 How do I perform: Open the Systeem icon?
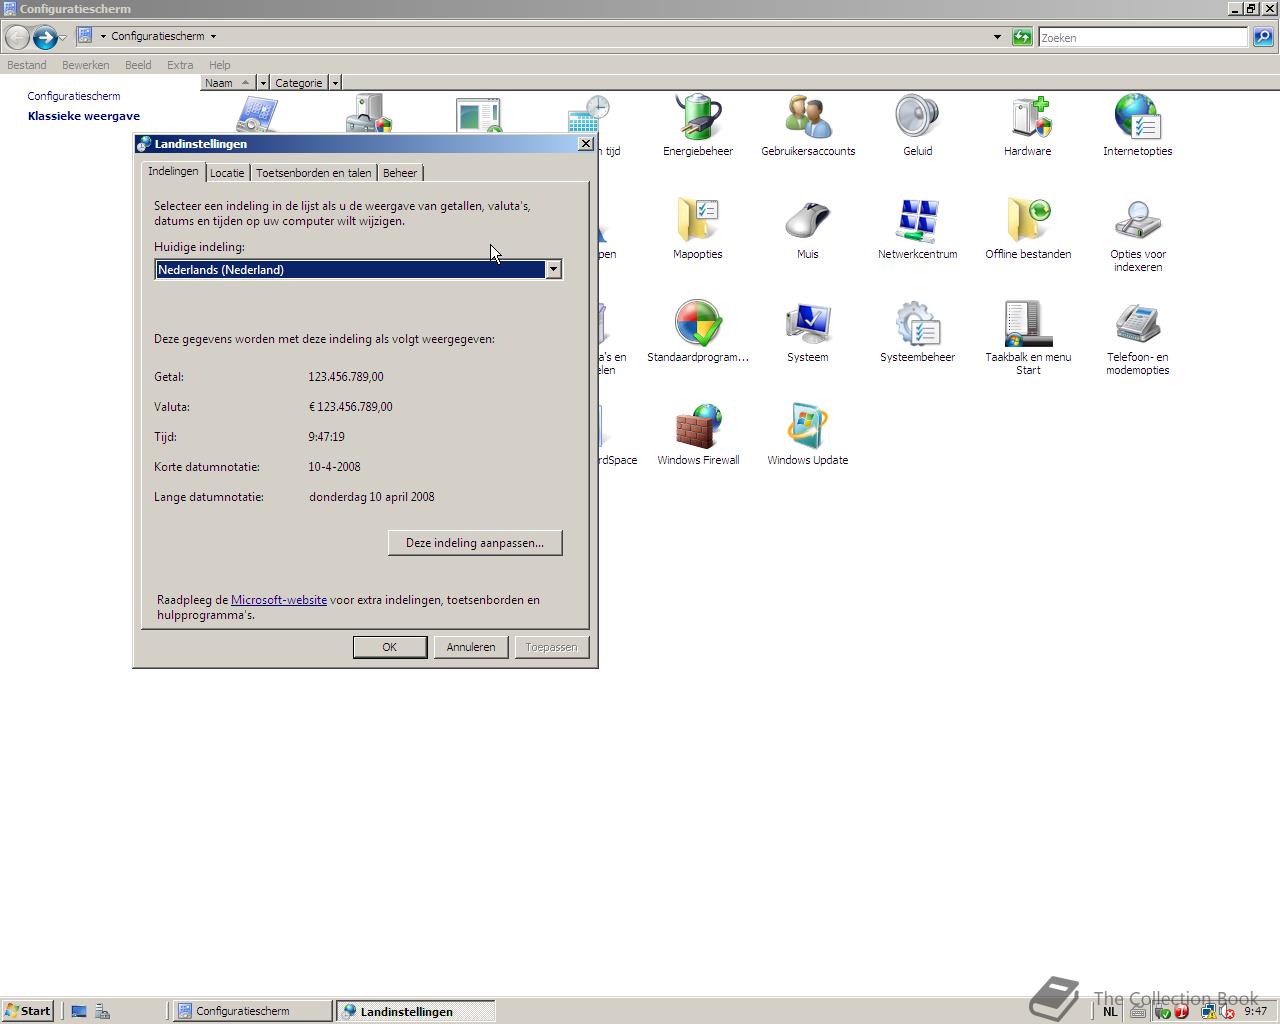[807, 323]
